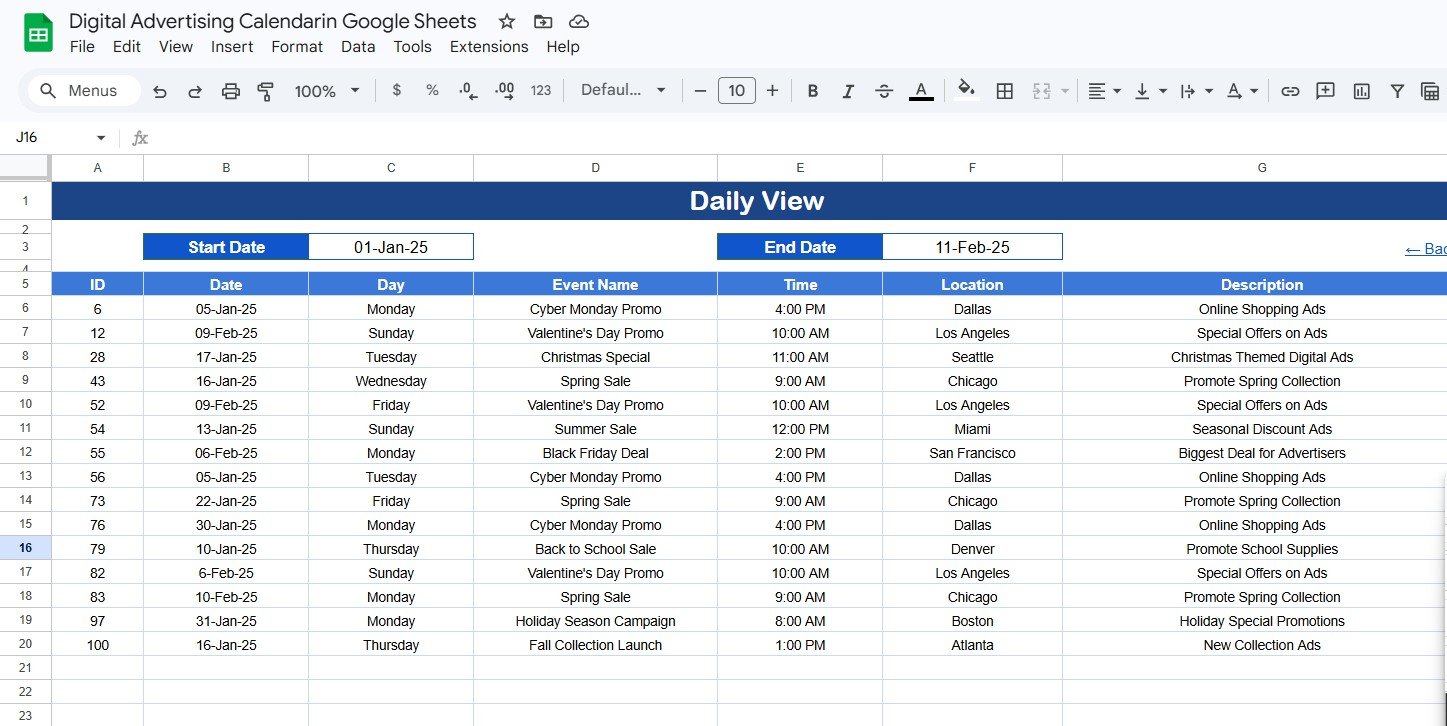Click the font size field
Screen dimensions: 1447x726
[737, 90]
